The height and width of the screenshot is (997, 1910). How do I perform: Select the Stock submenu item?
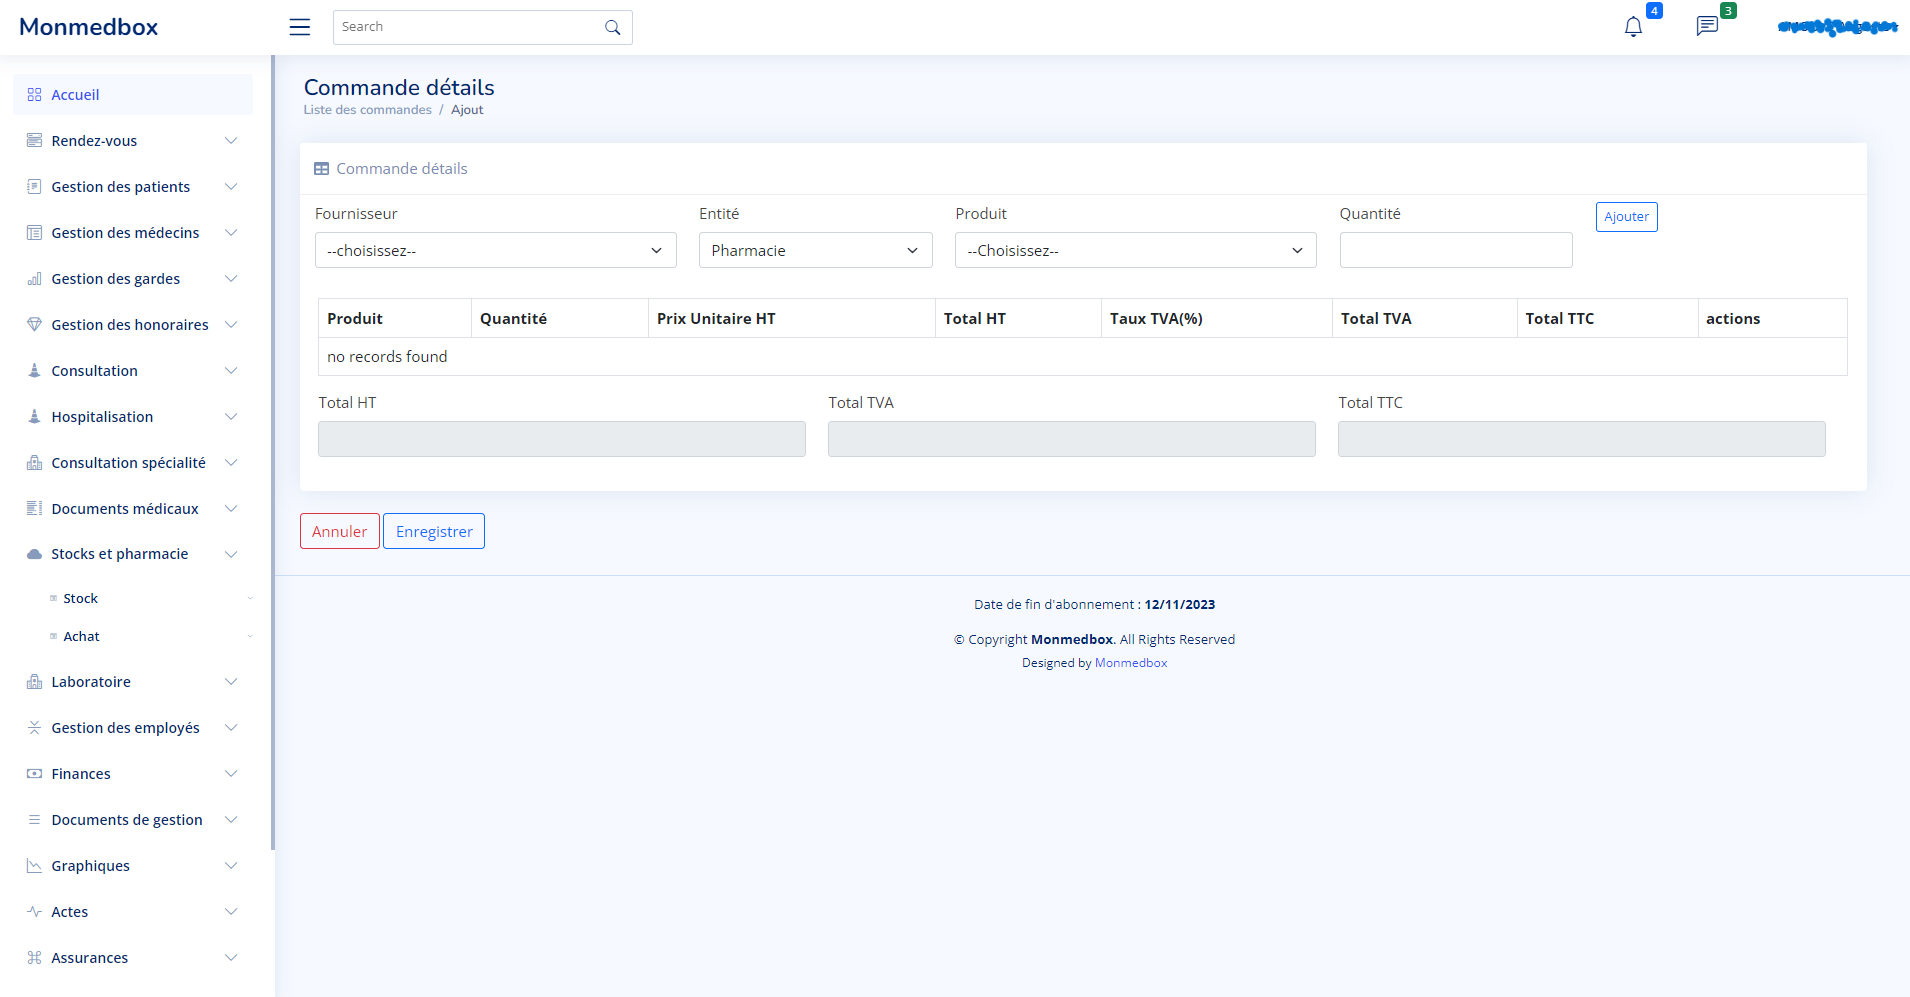[80, 599]
